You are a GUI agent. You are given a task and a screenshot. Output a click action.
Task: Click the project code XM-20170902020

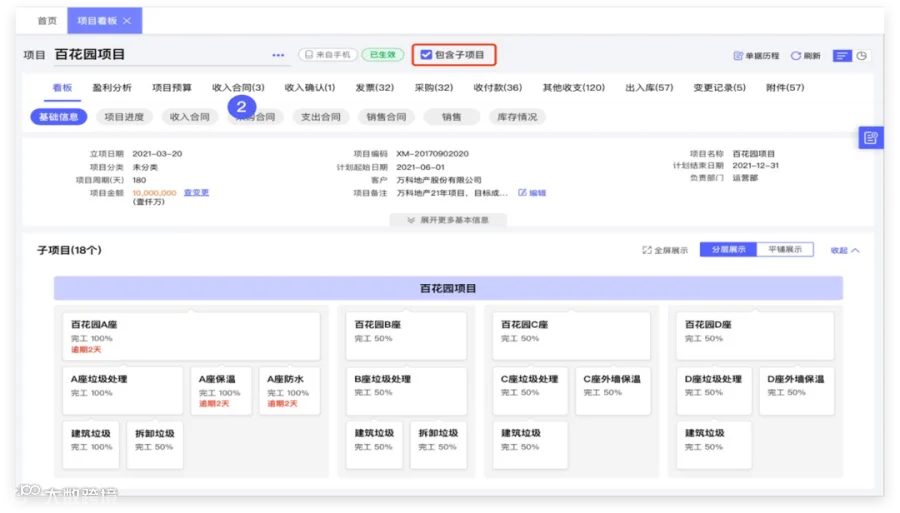(x=432, y=154)
